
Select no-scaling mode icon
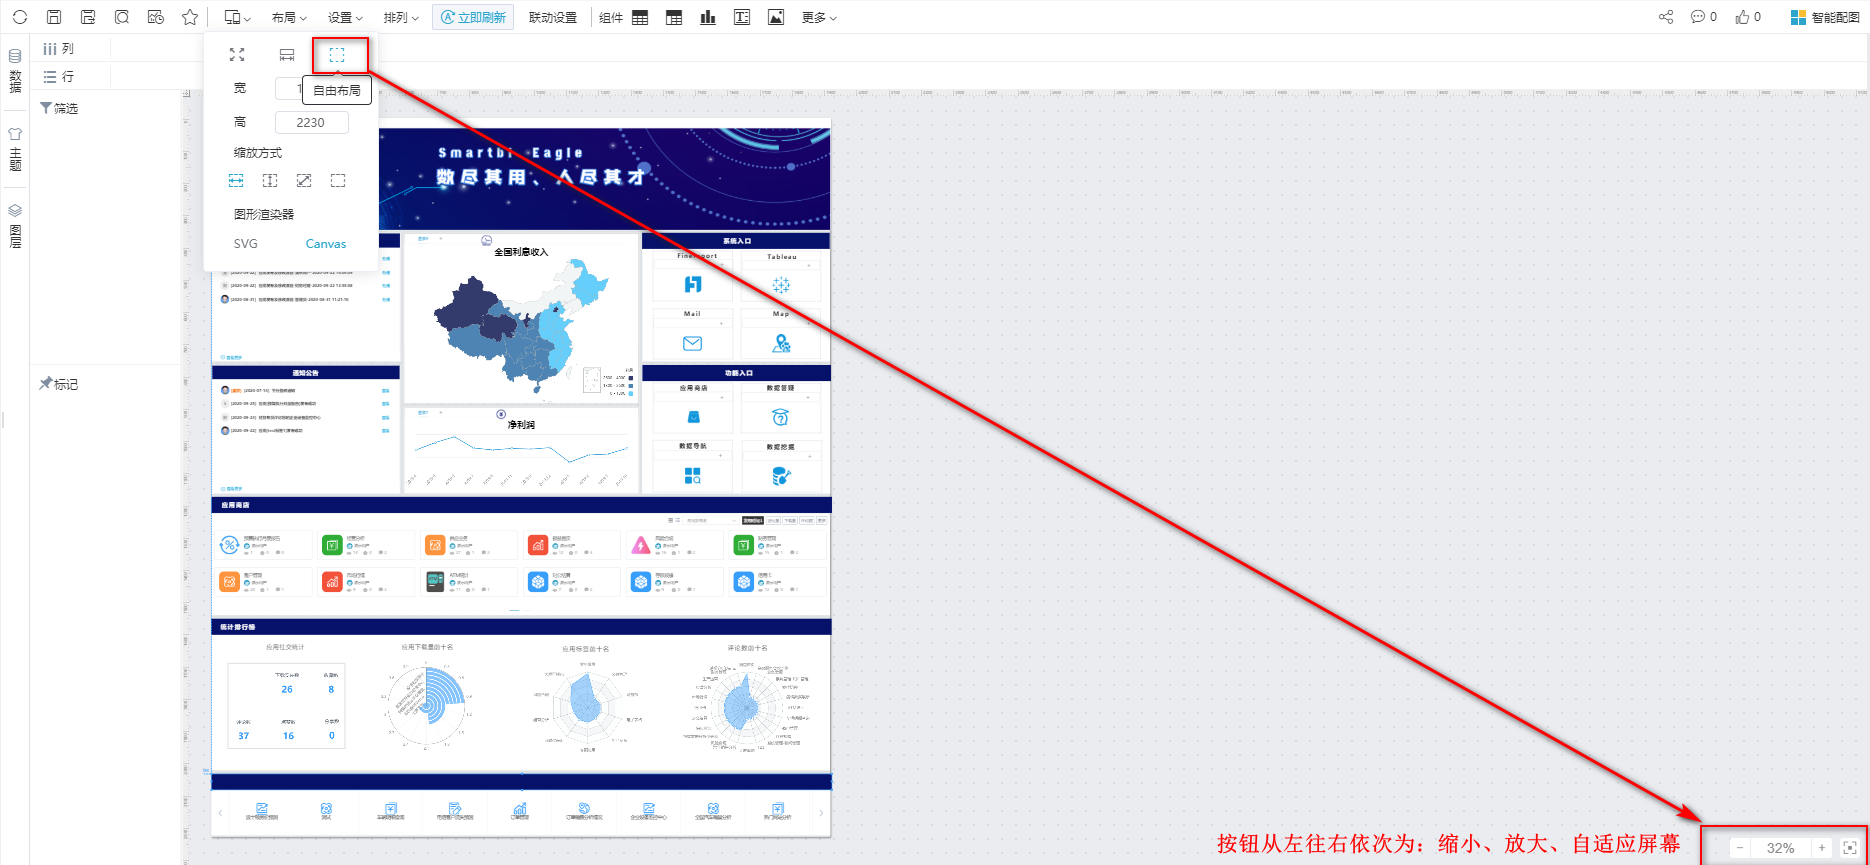pyautogui.click(x=338, y=180)
